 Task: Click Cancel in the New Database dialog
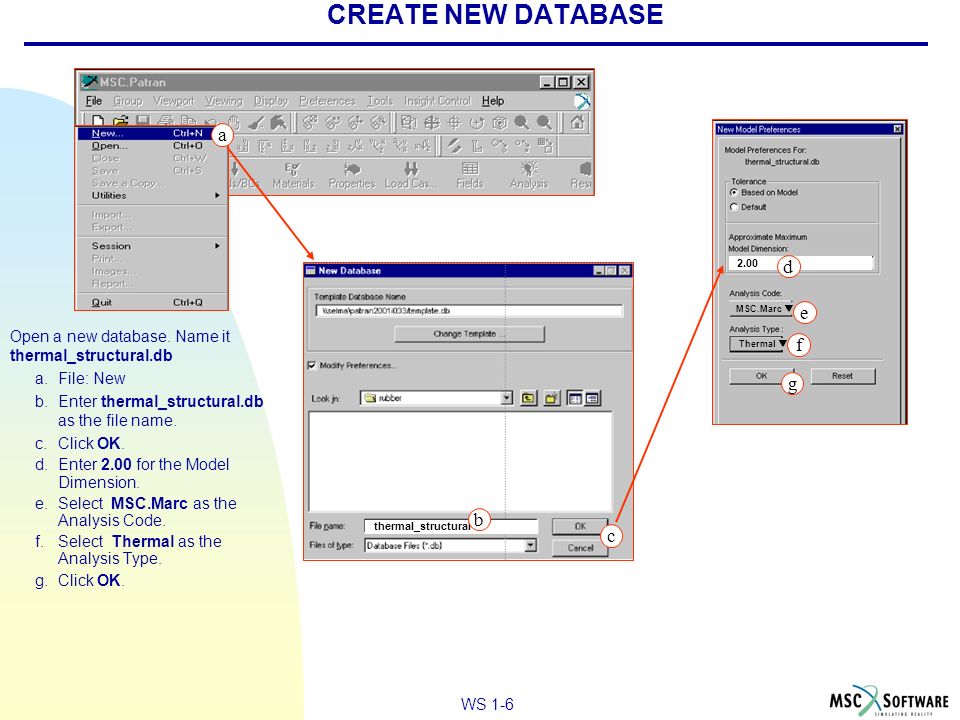[x=580, y=548]
